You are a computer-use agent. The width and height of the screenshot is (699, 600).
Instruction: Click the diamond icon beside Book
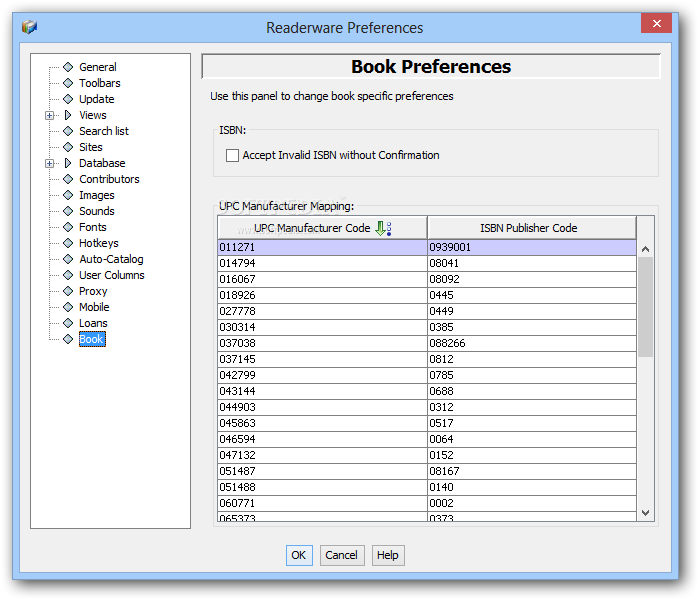point(68,339)
